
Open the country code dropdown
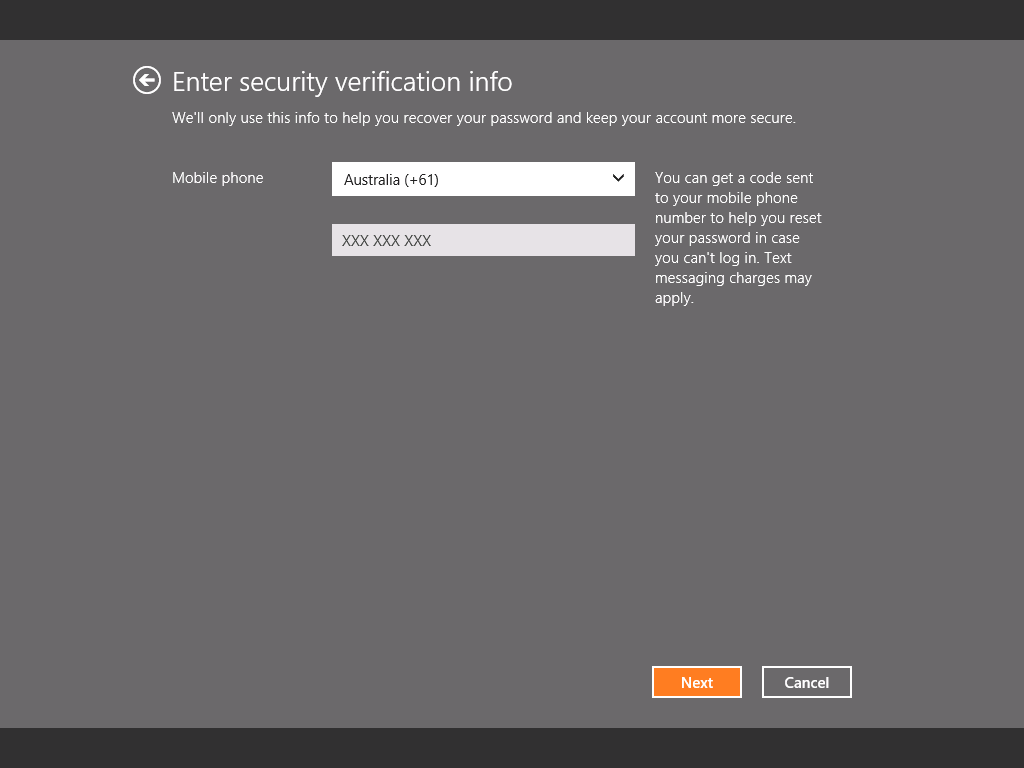483,179
